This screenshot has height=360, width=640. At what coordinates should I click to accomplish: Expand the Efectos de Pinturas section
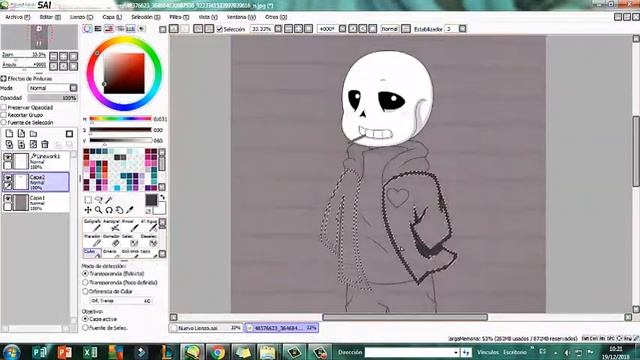(3, 78)
